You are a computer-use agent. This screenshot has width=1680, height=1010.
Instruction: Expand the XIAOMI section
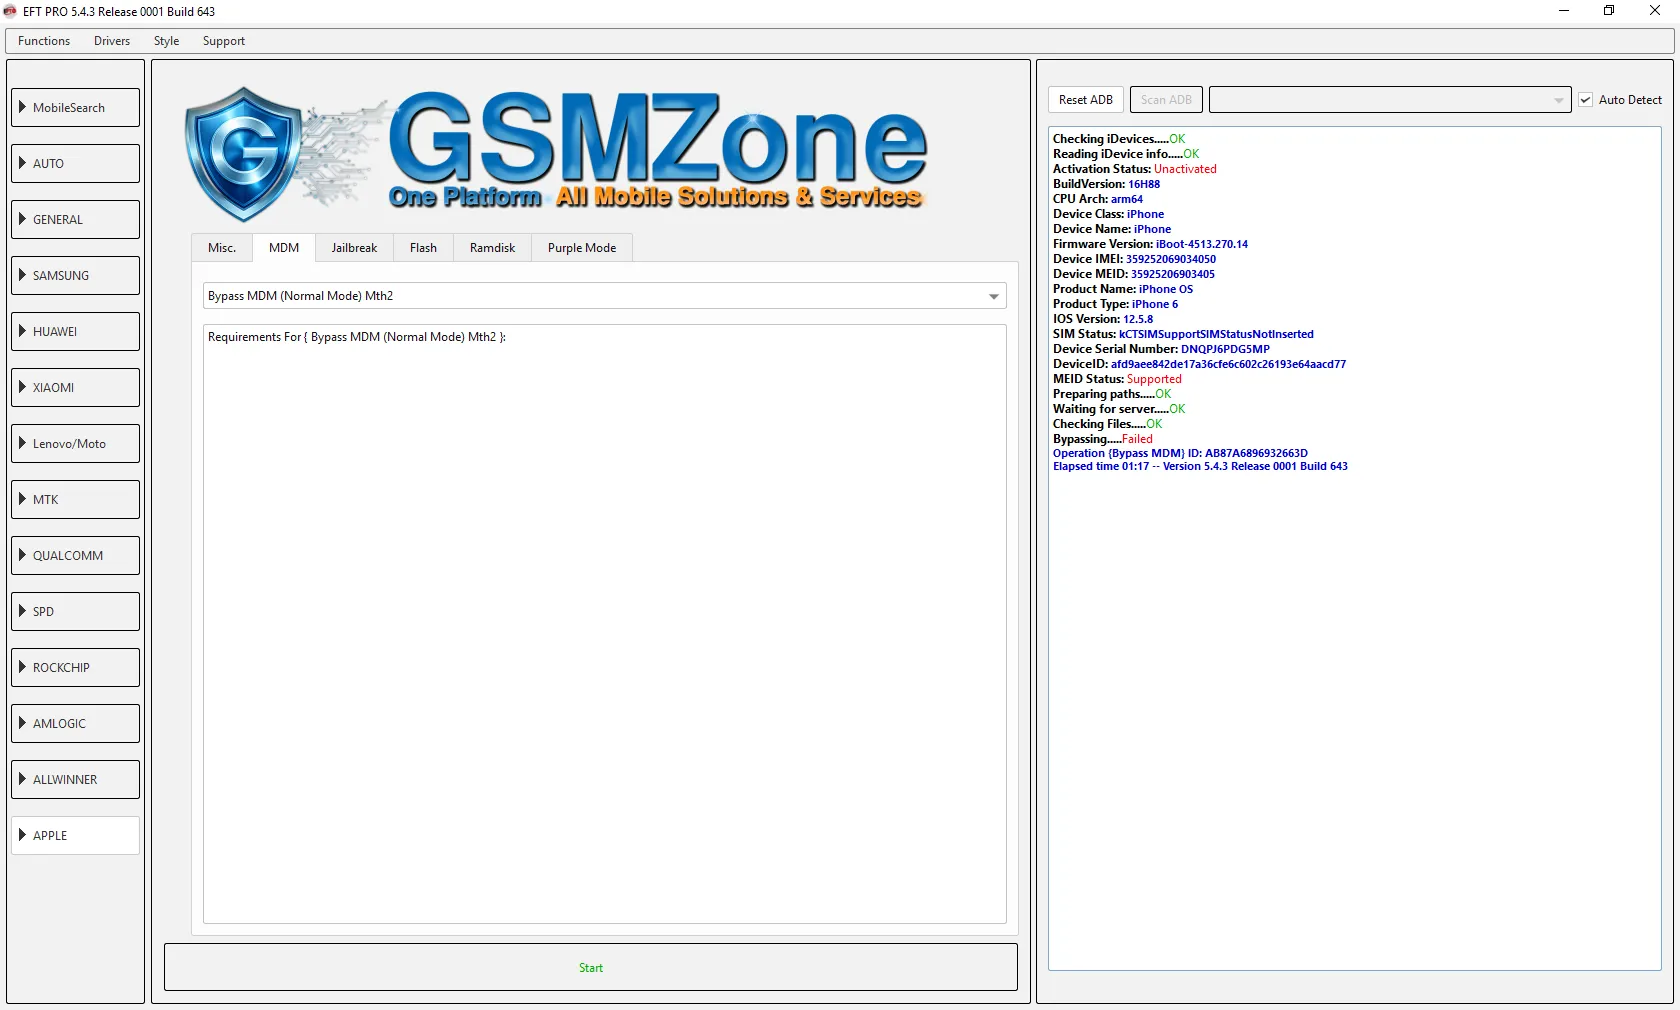(76, 387)
